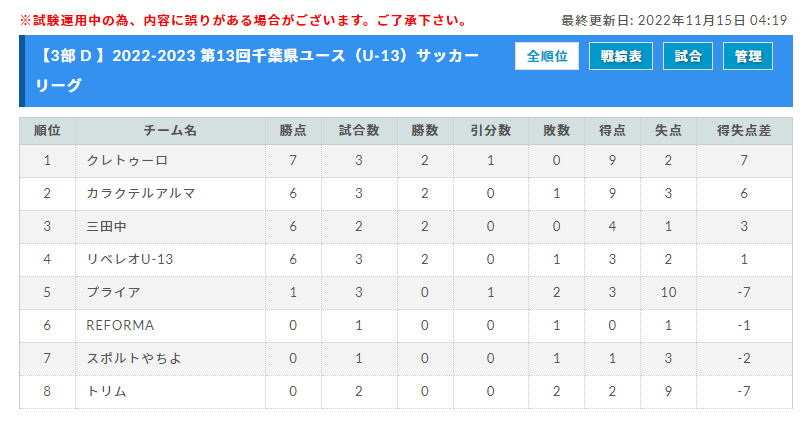The width and height of the screenshot is (812, 428).
Task: Open the 試合 tab
Action: point(688,56)
